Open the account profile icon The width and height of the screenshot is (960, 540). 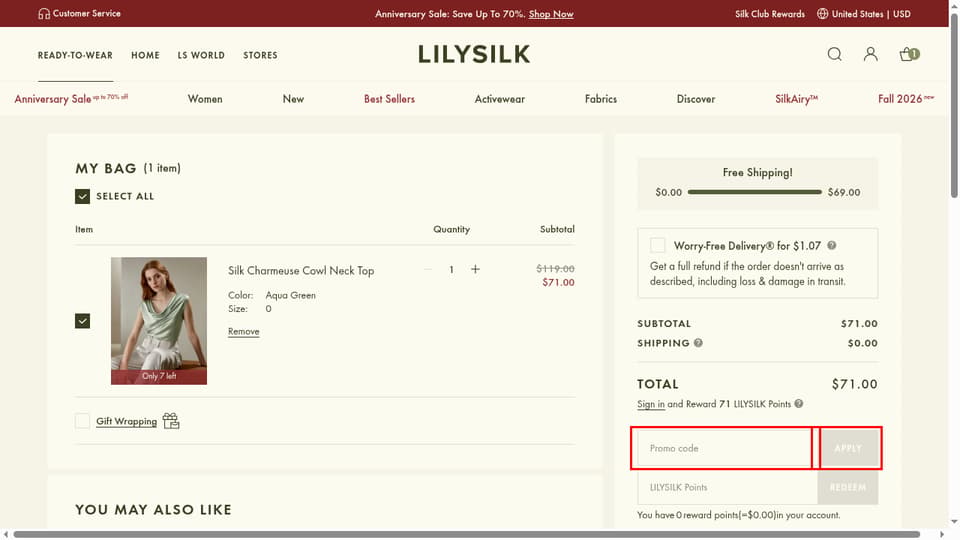click(871, 54)
